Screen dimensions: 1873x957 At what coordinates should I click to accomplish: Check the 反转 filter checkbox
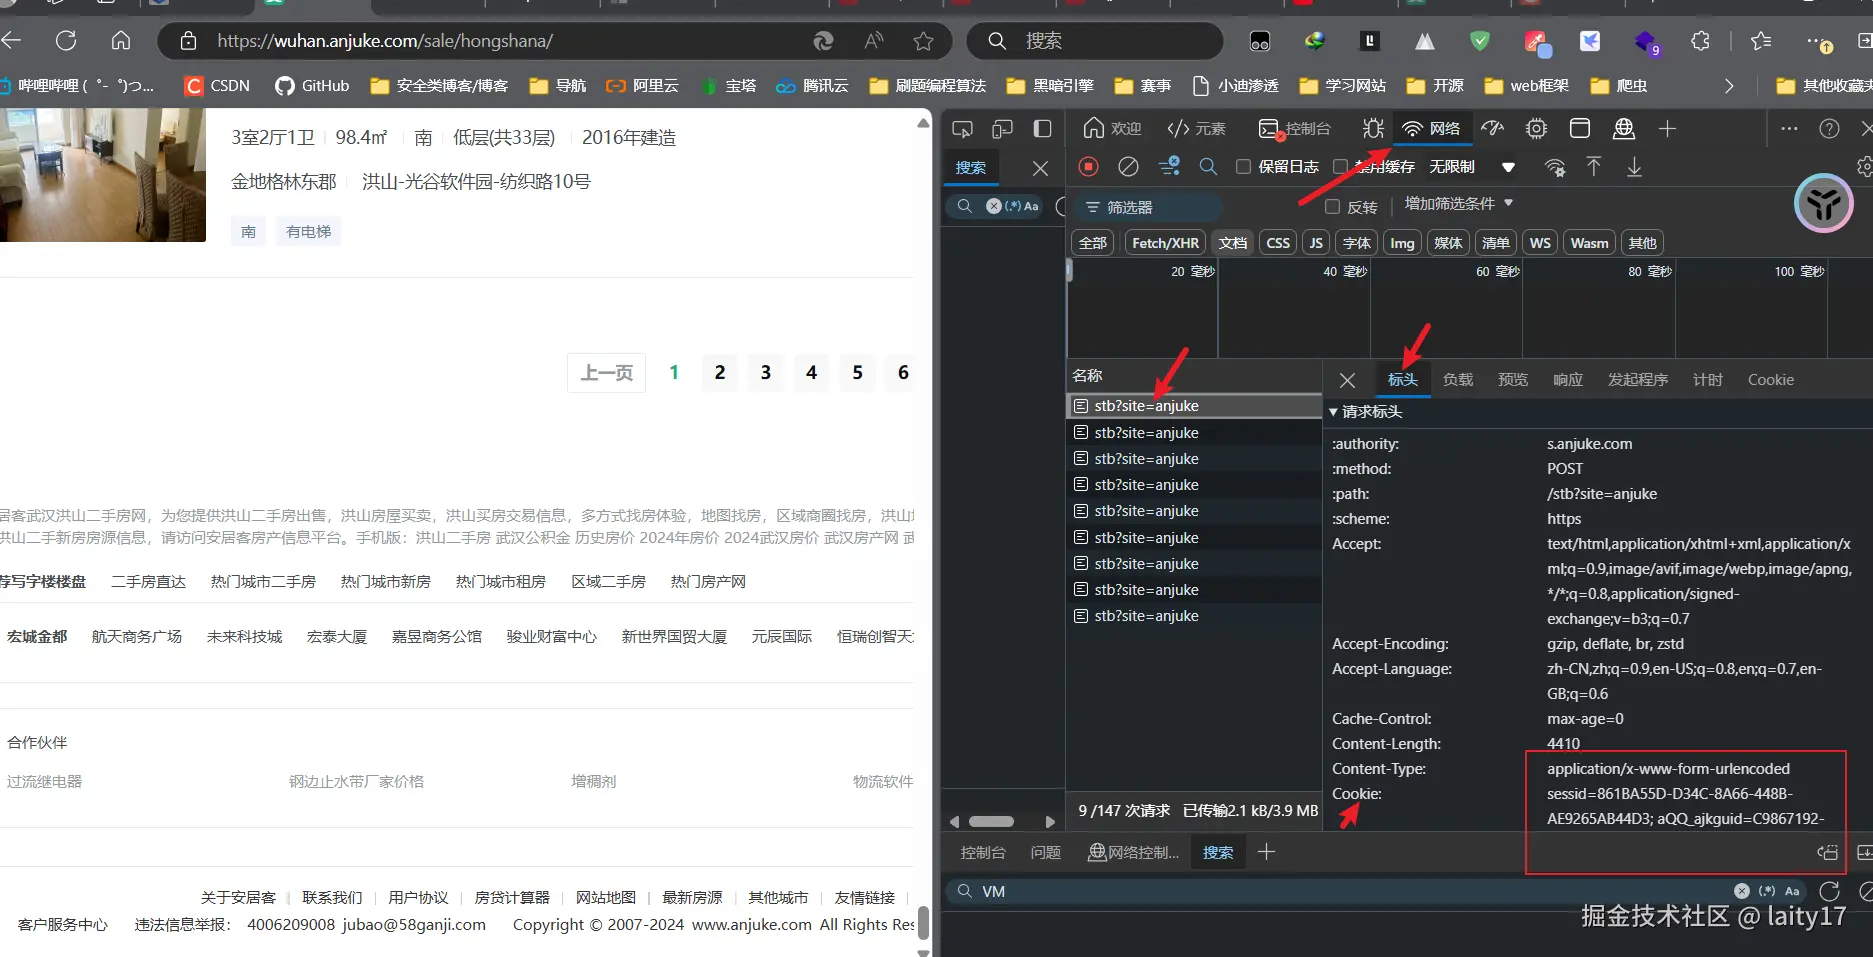[1332, 206]
